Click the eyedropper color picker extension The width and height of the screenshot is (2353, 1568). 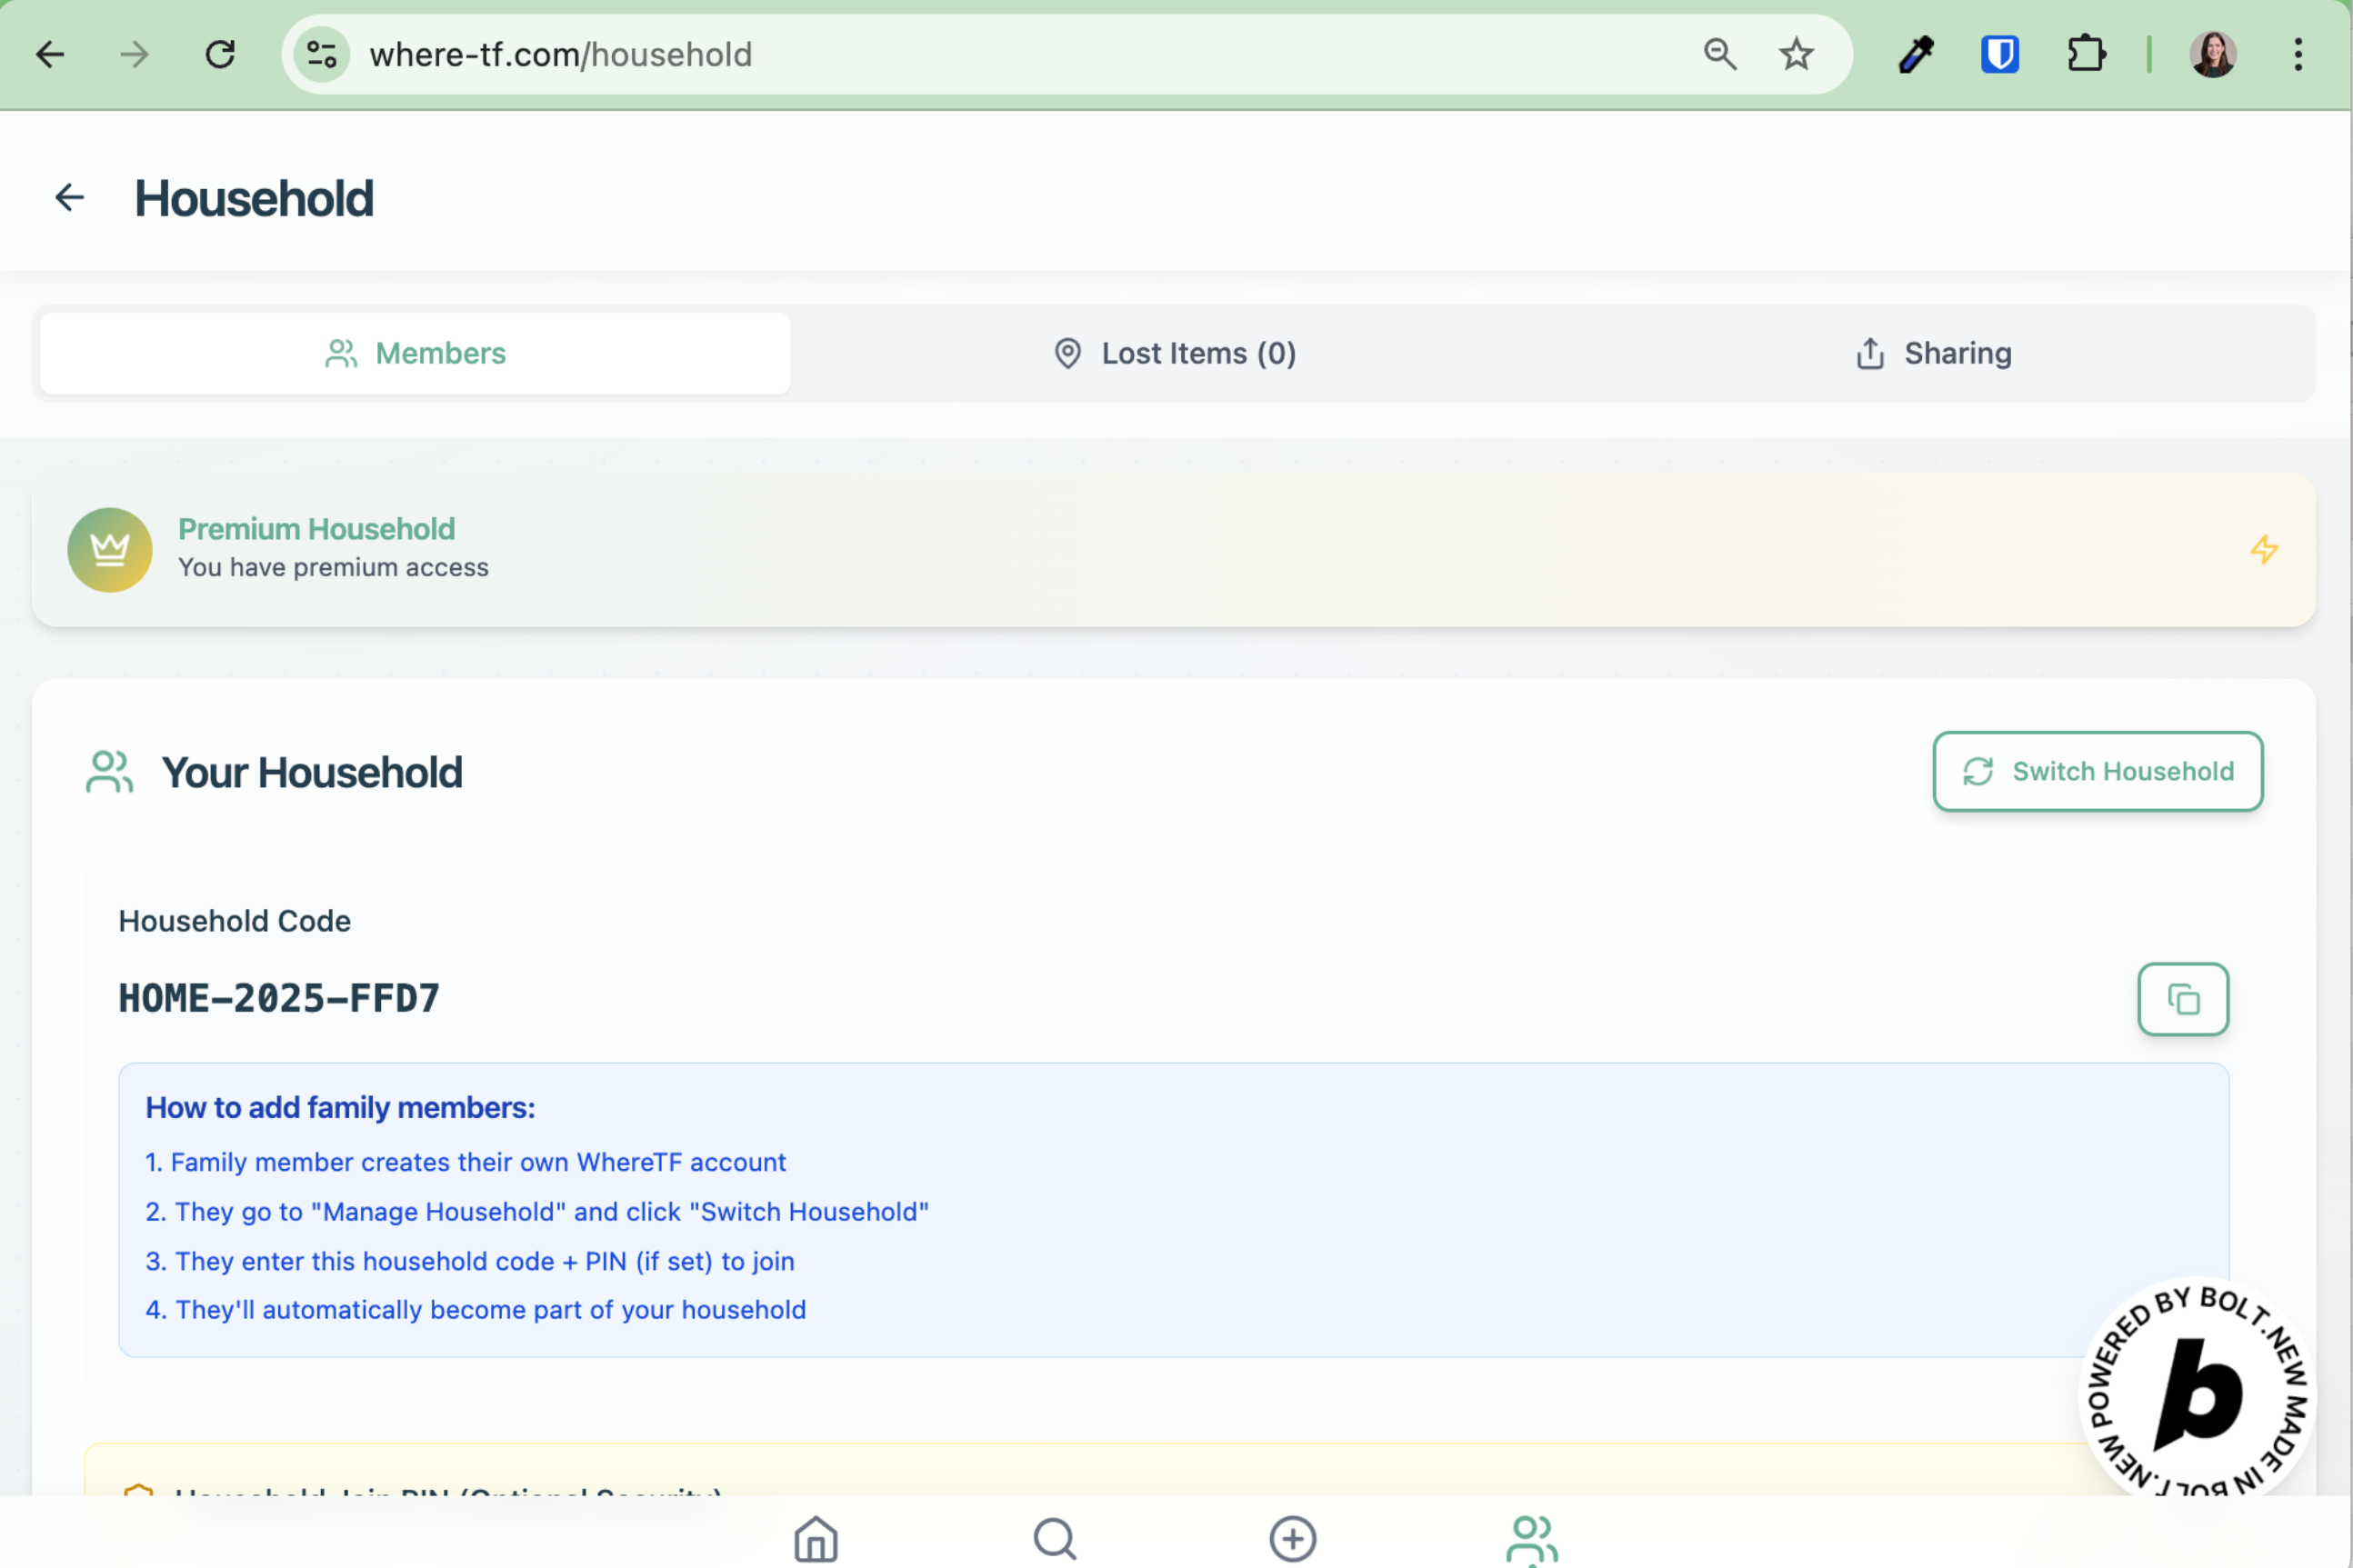[x=1915, y=54]
